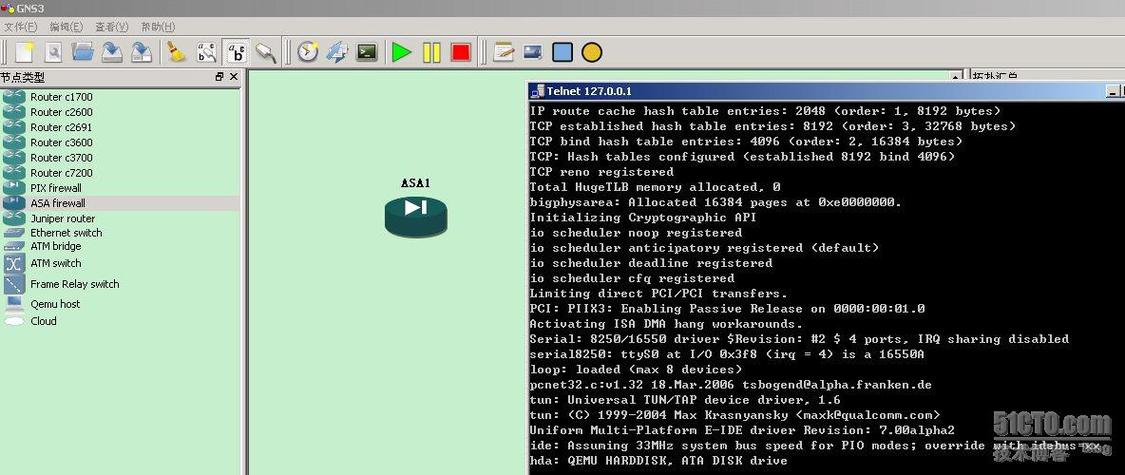Click 'hda: QEMU HARDDISK, ATA DISK drive' line

[x=658, y=461]
